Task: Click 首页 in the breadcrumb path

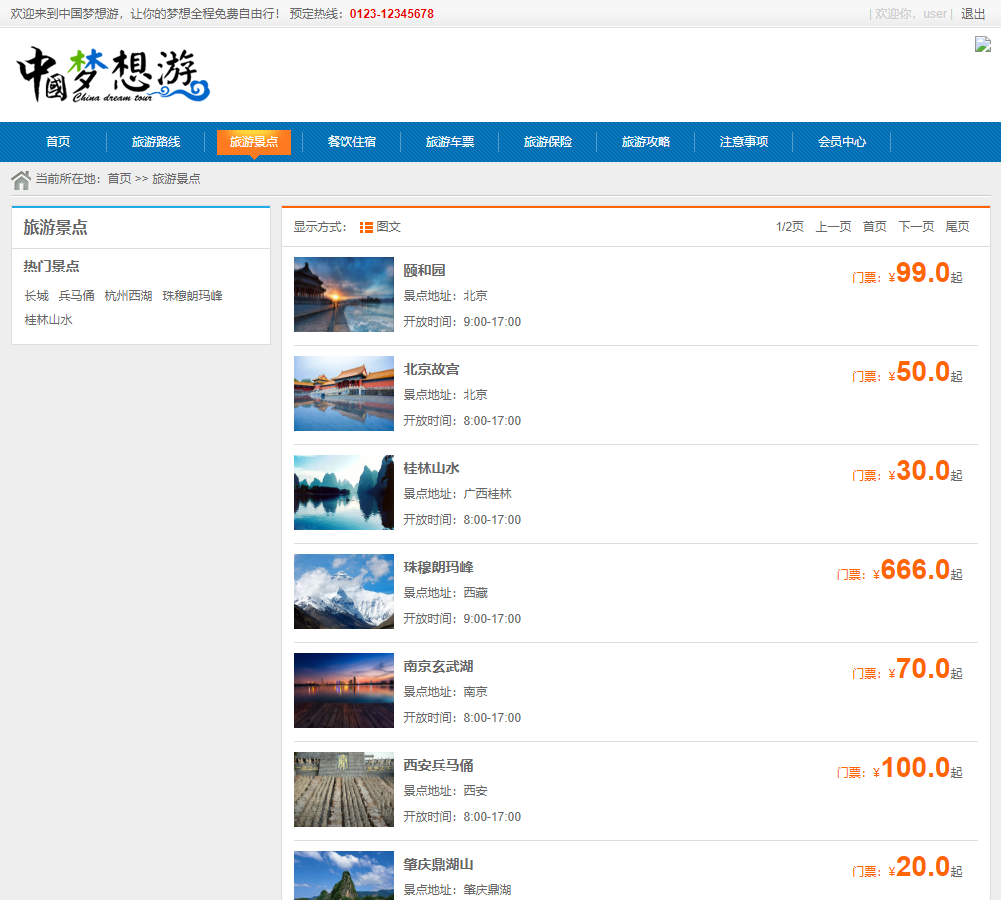Action: 119,179
